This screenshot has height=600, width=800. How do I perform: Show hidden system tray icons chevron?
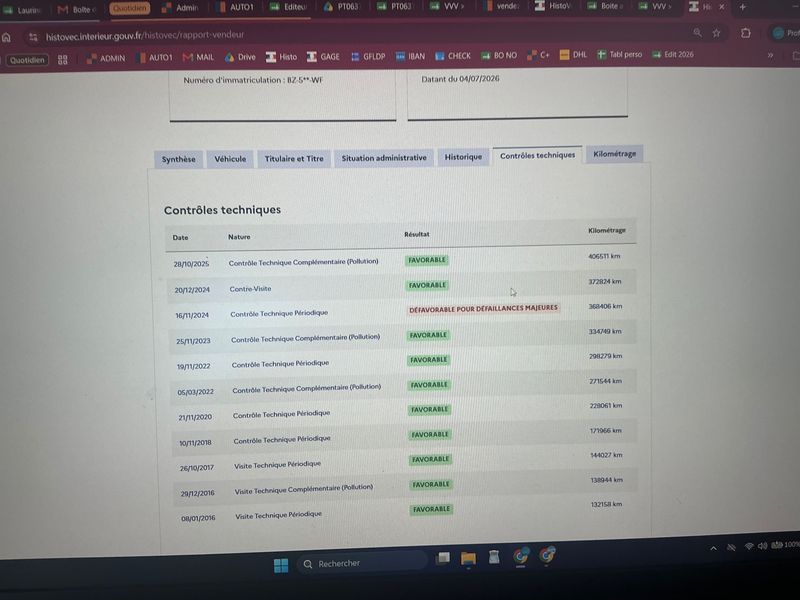[x=713, y=548]
